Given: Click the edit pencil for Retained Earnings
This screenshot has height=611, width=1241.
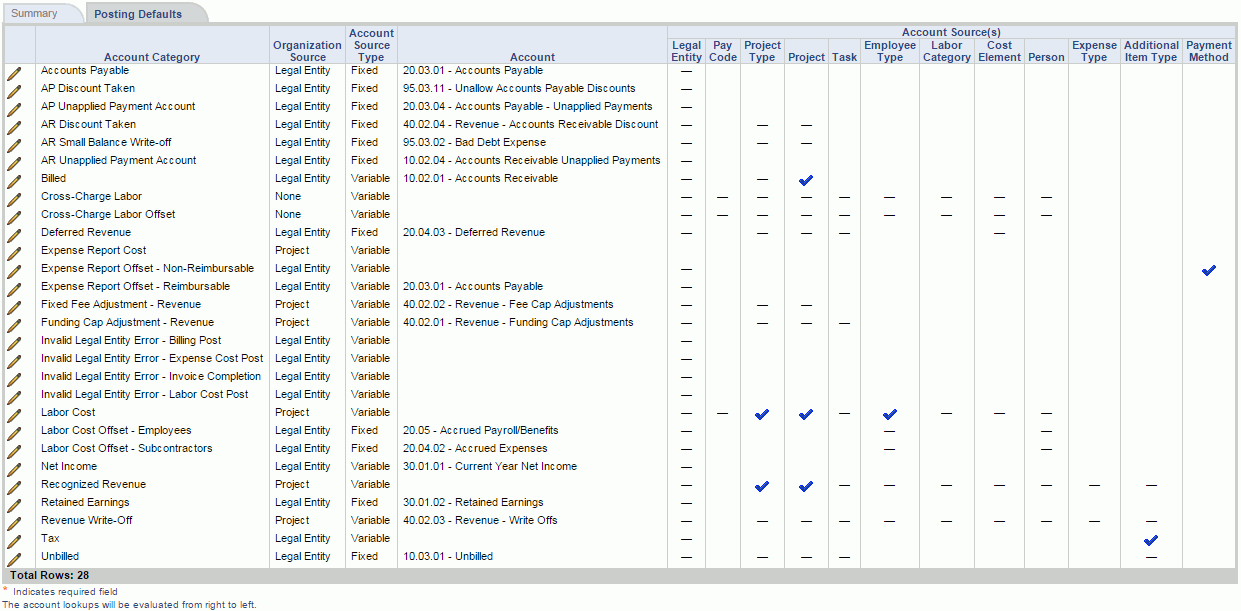Looking at the screenshot, I should [x=14, y=505].
